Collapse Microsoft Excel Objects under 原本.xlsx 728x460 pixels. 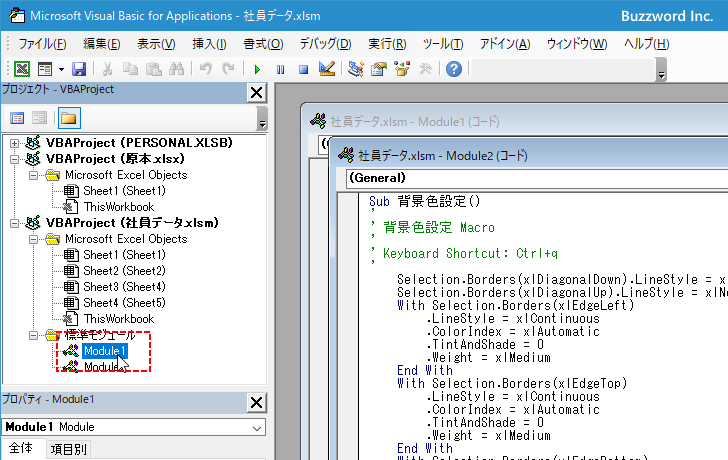(x=33, y=175)
